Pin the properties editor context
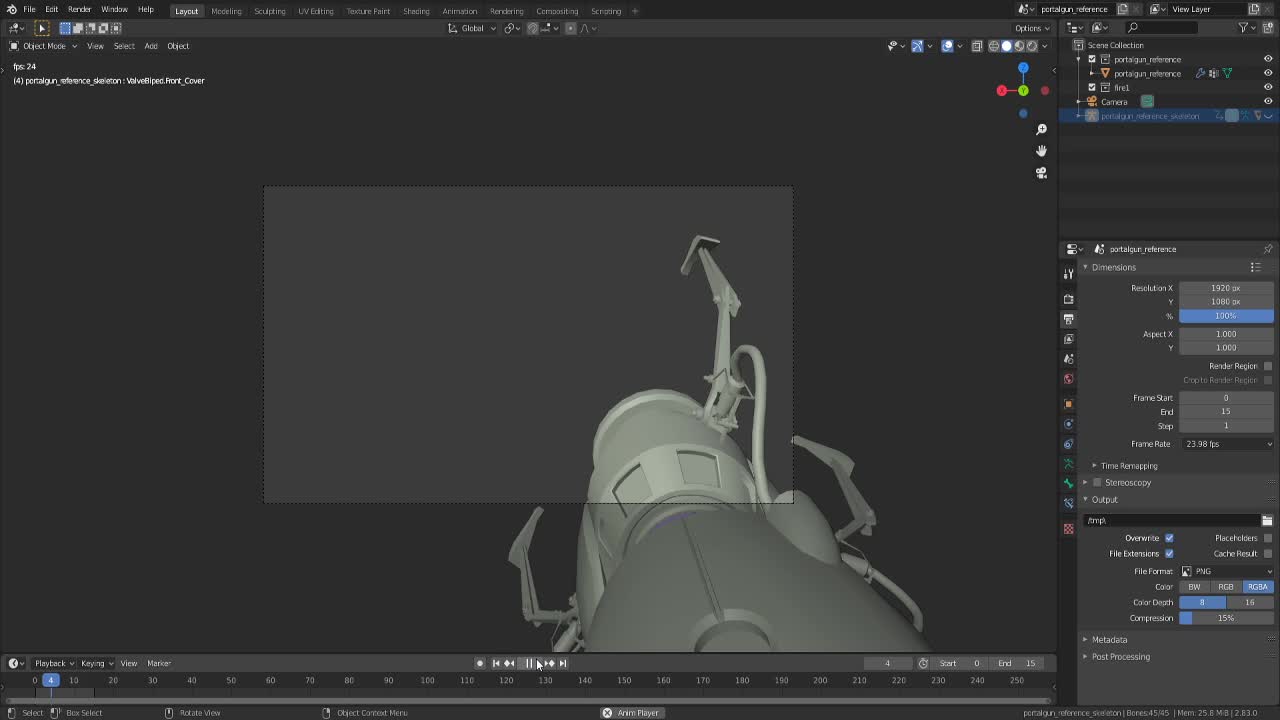Image resolution: width=1280 pixels, height=720 pixels. (x=1268, y=249)
